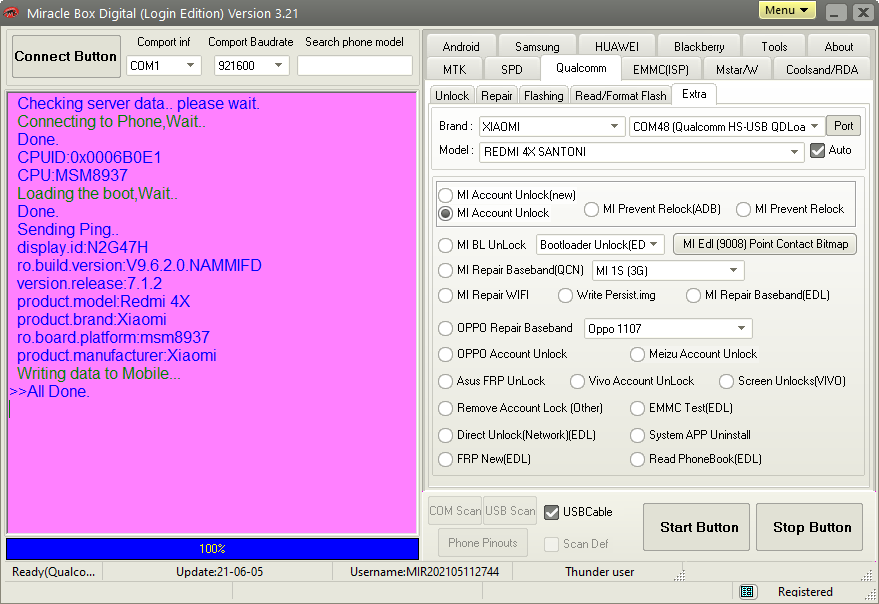Select Write Persist.img radio
Screen dimensions: 879x604
pyautogui.click(x=565, y=295)
